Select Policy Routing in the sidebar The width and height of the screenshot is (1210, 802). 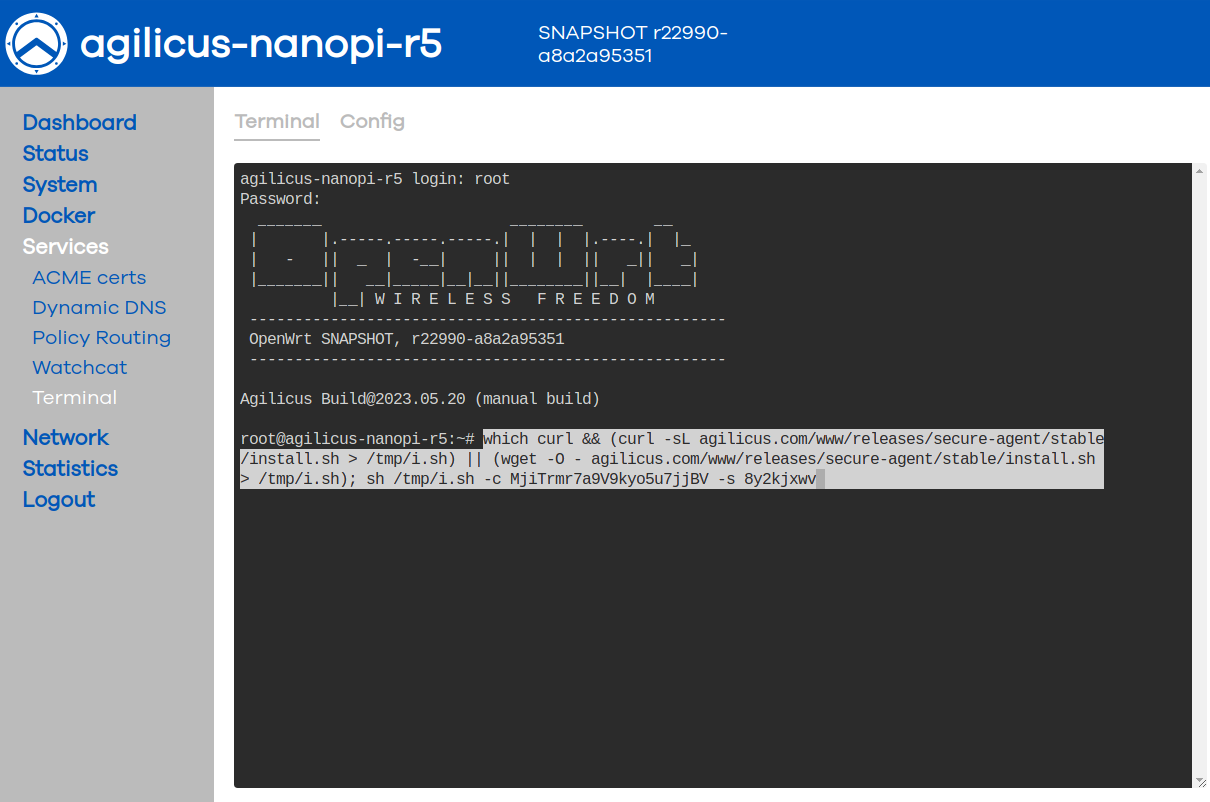coord(101,337)
